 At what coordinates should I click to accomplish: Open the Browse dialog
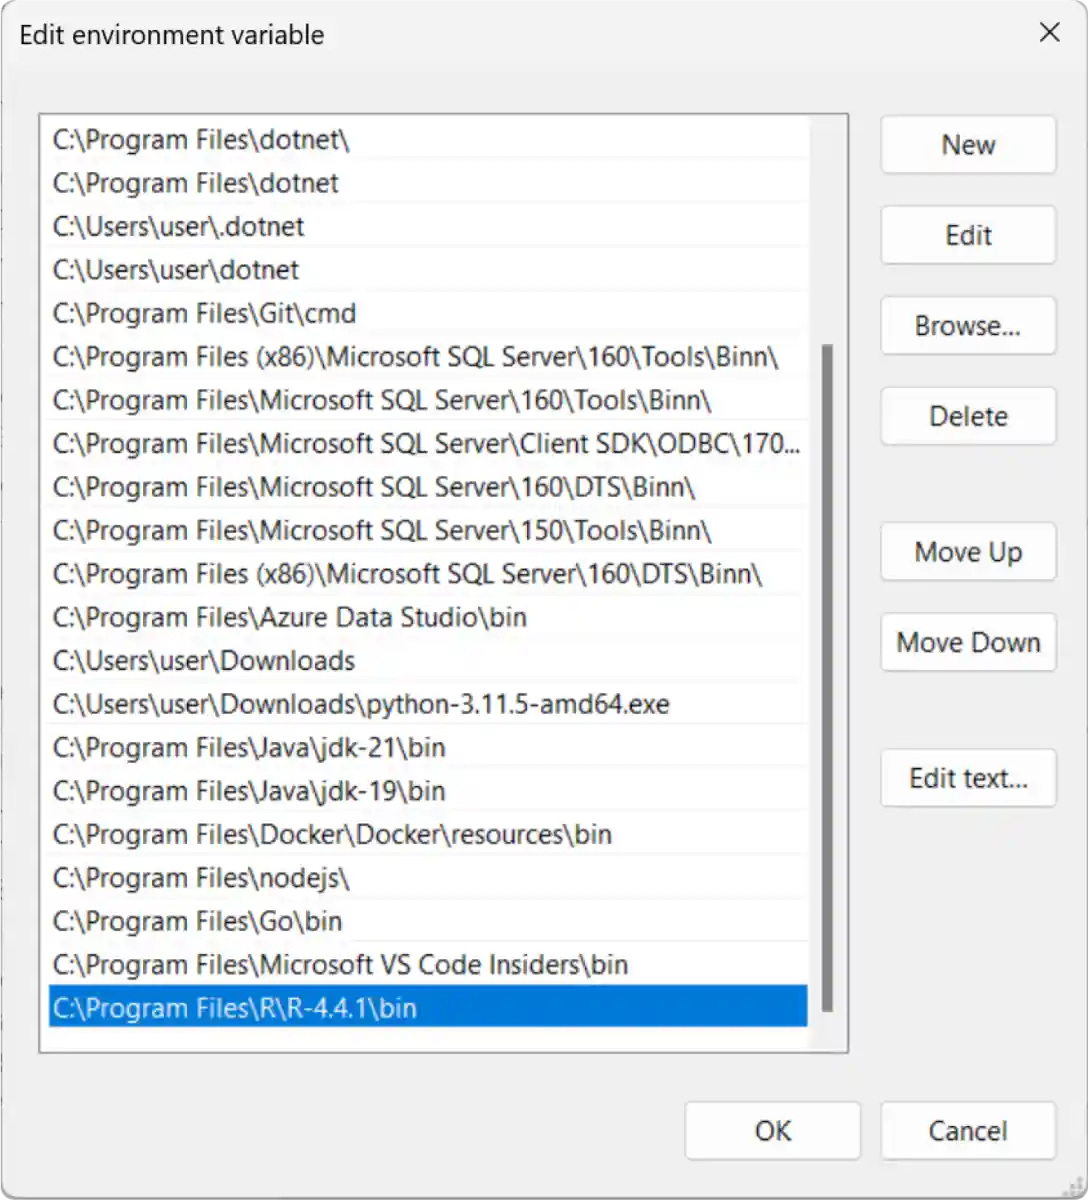tap(967, 325)
